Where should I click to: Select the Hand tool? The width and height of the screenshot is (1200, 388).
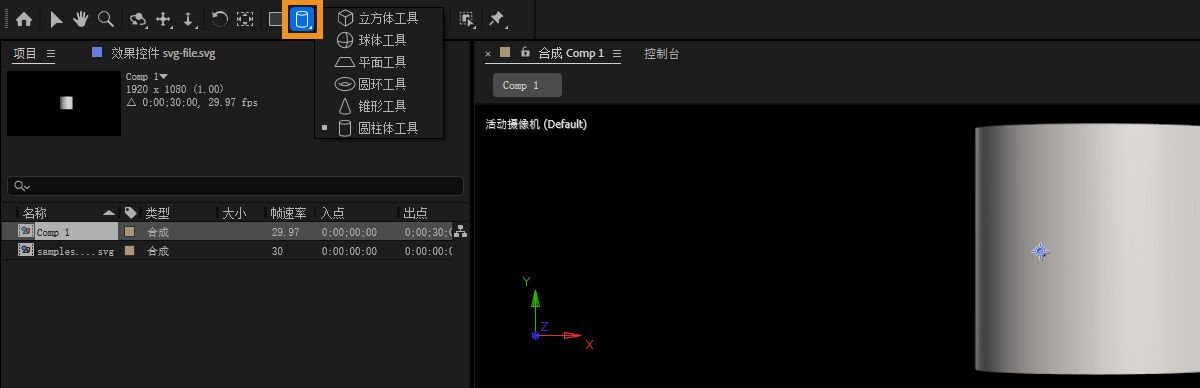80,19
